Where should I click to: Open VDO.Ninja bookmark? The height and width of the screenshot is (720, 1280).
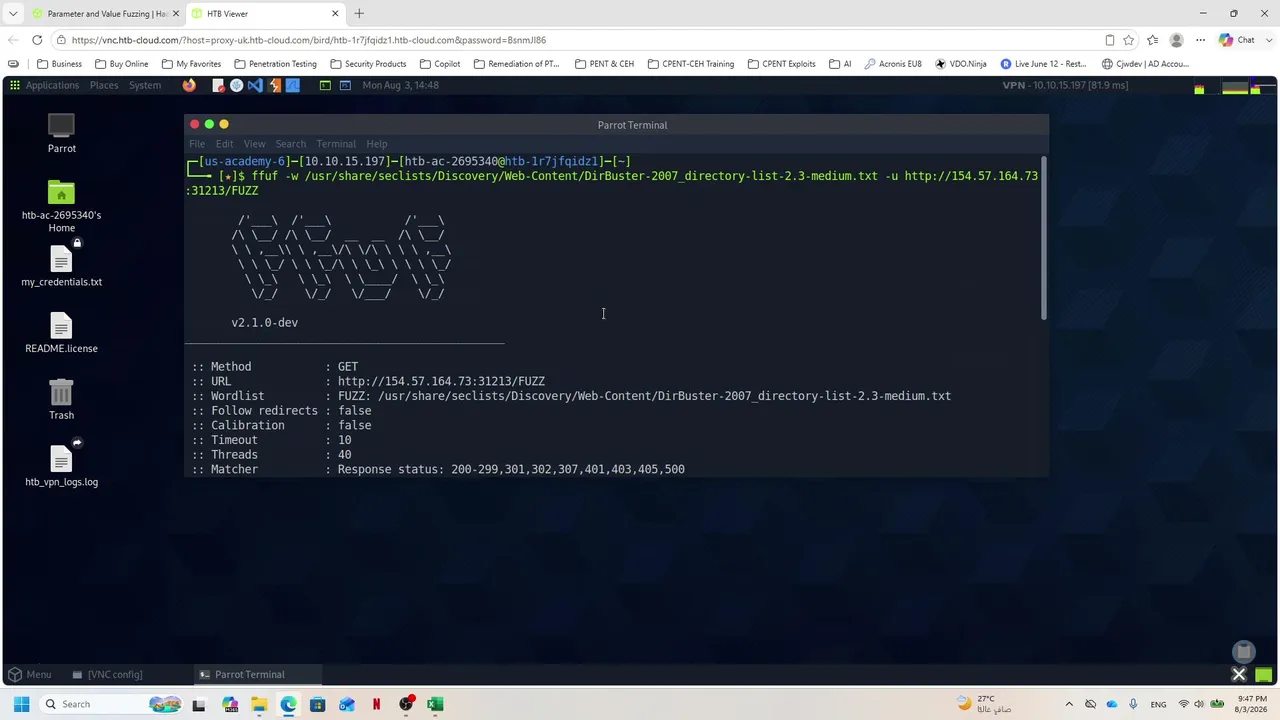[x=961, y=64]
